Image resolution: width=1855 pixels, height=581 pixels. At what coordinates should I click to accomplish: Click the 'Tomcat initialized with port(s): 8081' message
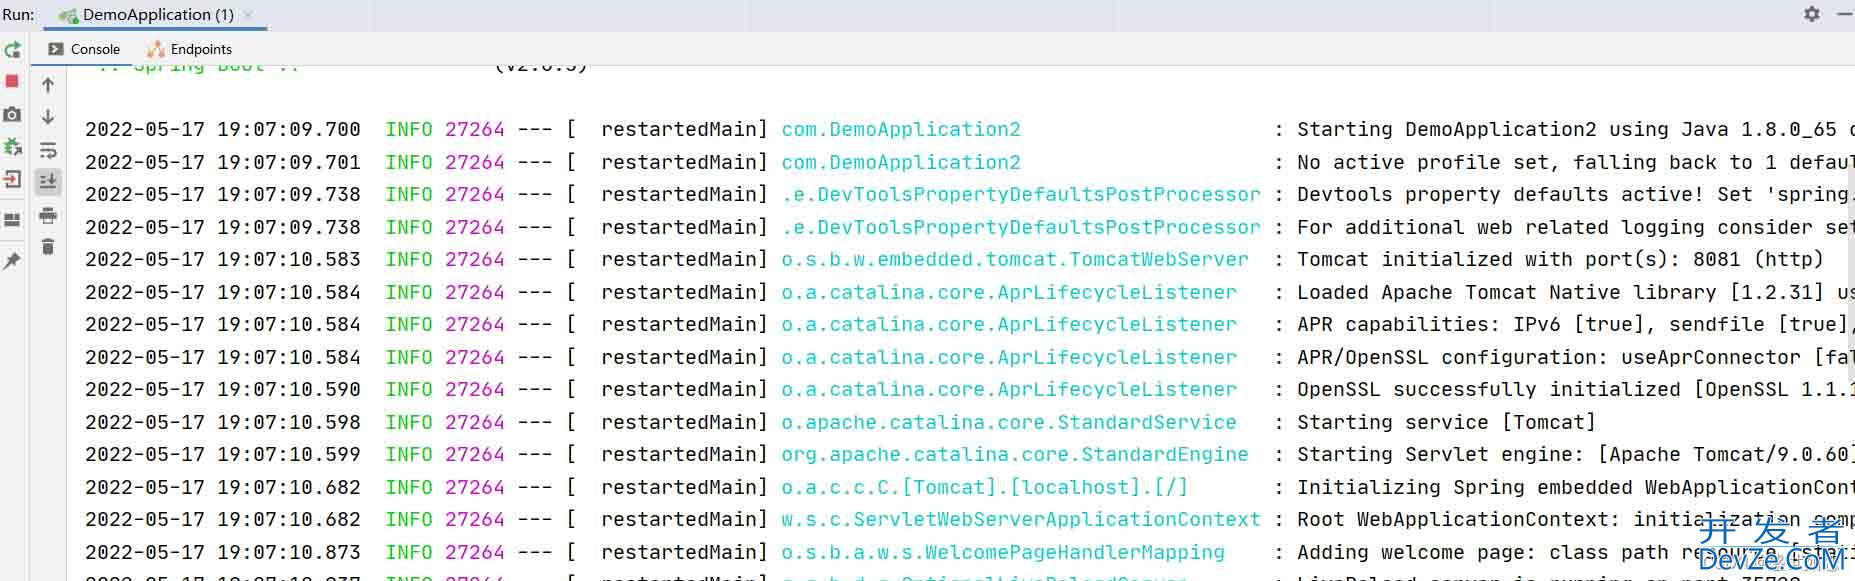[1560, 259]
